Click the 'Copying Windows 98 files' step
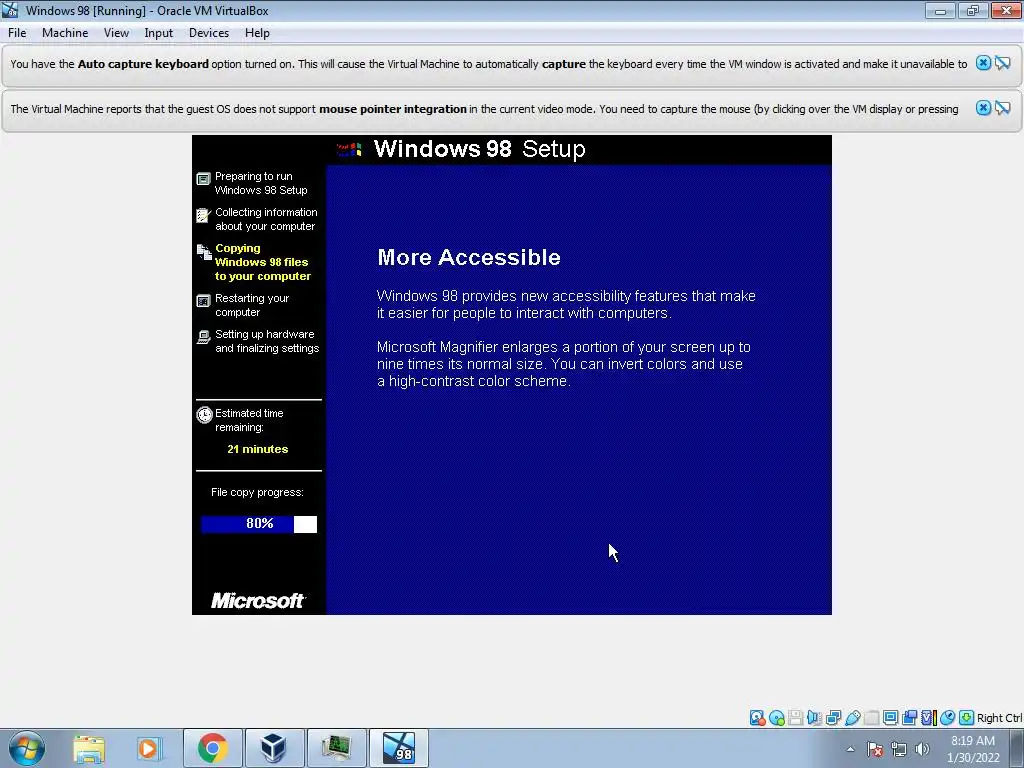 pyautogui.click(x=263, y=262)
